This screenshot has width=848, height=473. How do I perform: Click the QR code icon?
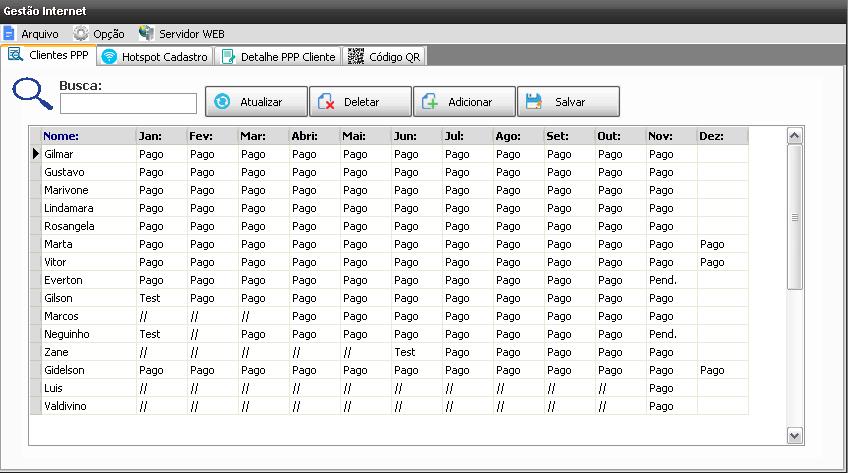click(355, 56)
